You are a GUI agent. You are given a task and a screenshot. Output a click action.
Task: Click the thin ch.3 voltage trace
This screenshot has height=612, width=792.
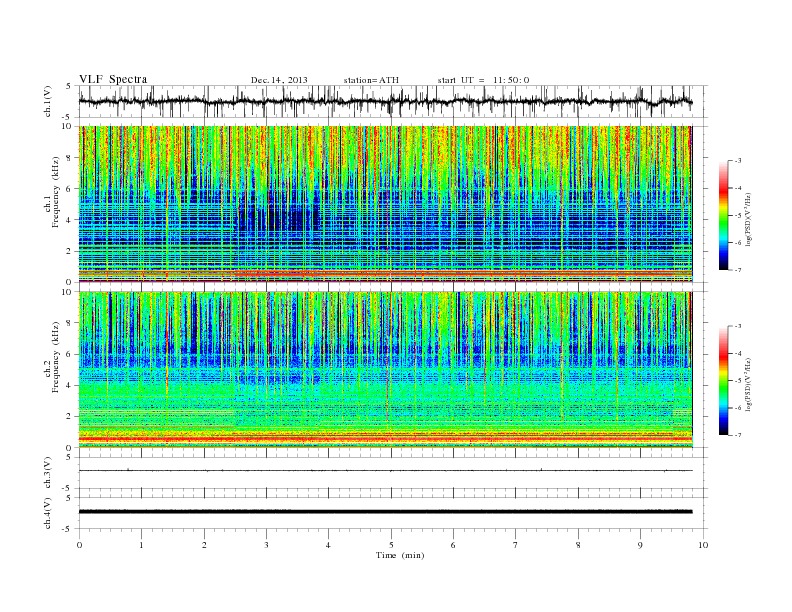pos(386,471)
